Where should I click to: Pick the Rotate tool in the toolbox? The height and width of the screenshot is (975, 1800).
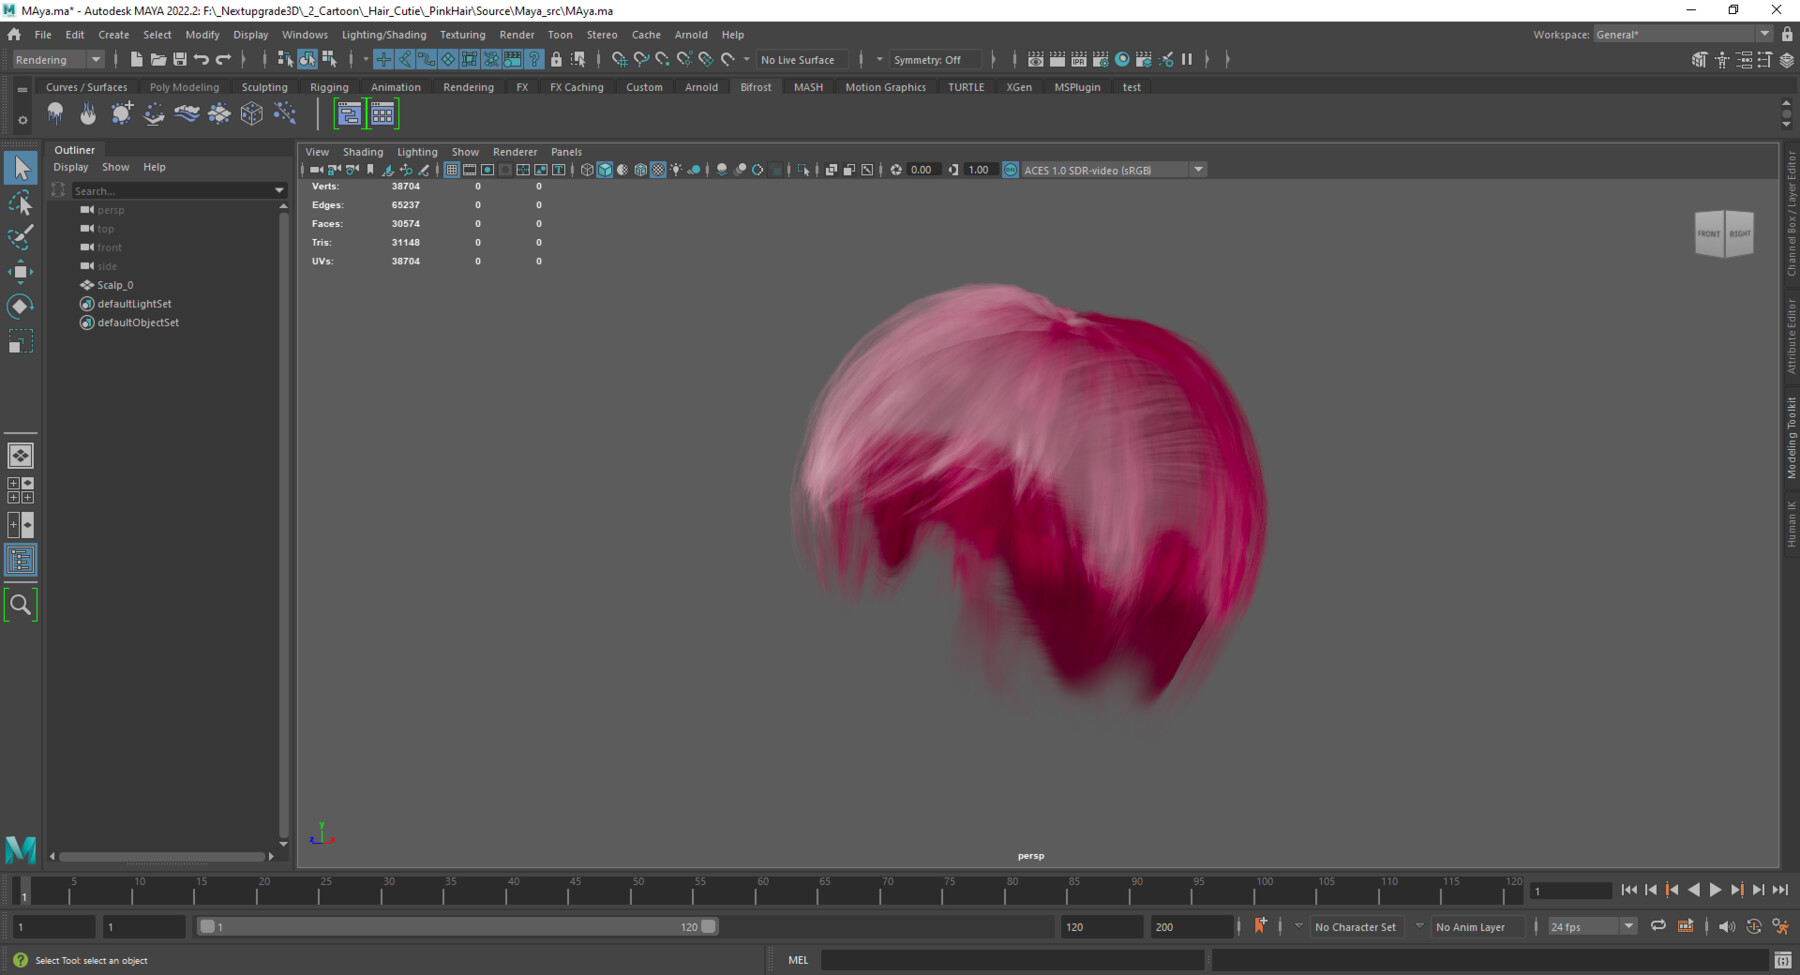[x=20, y=306]
